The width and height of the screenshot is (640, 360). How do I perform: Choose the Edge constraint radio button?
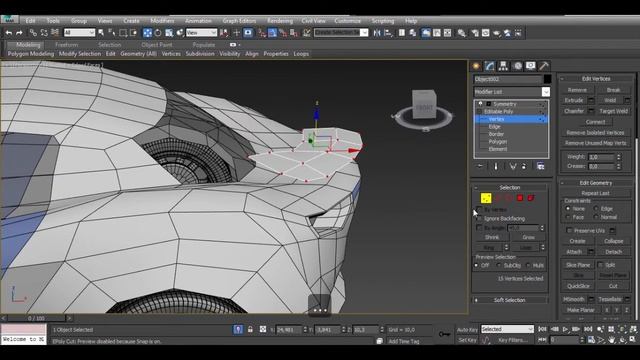point(596,209)
